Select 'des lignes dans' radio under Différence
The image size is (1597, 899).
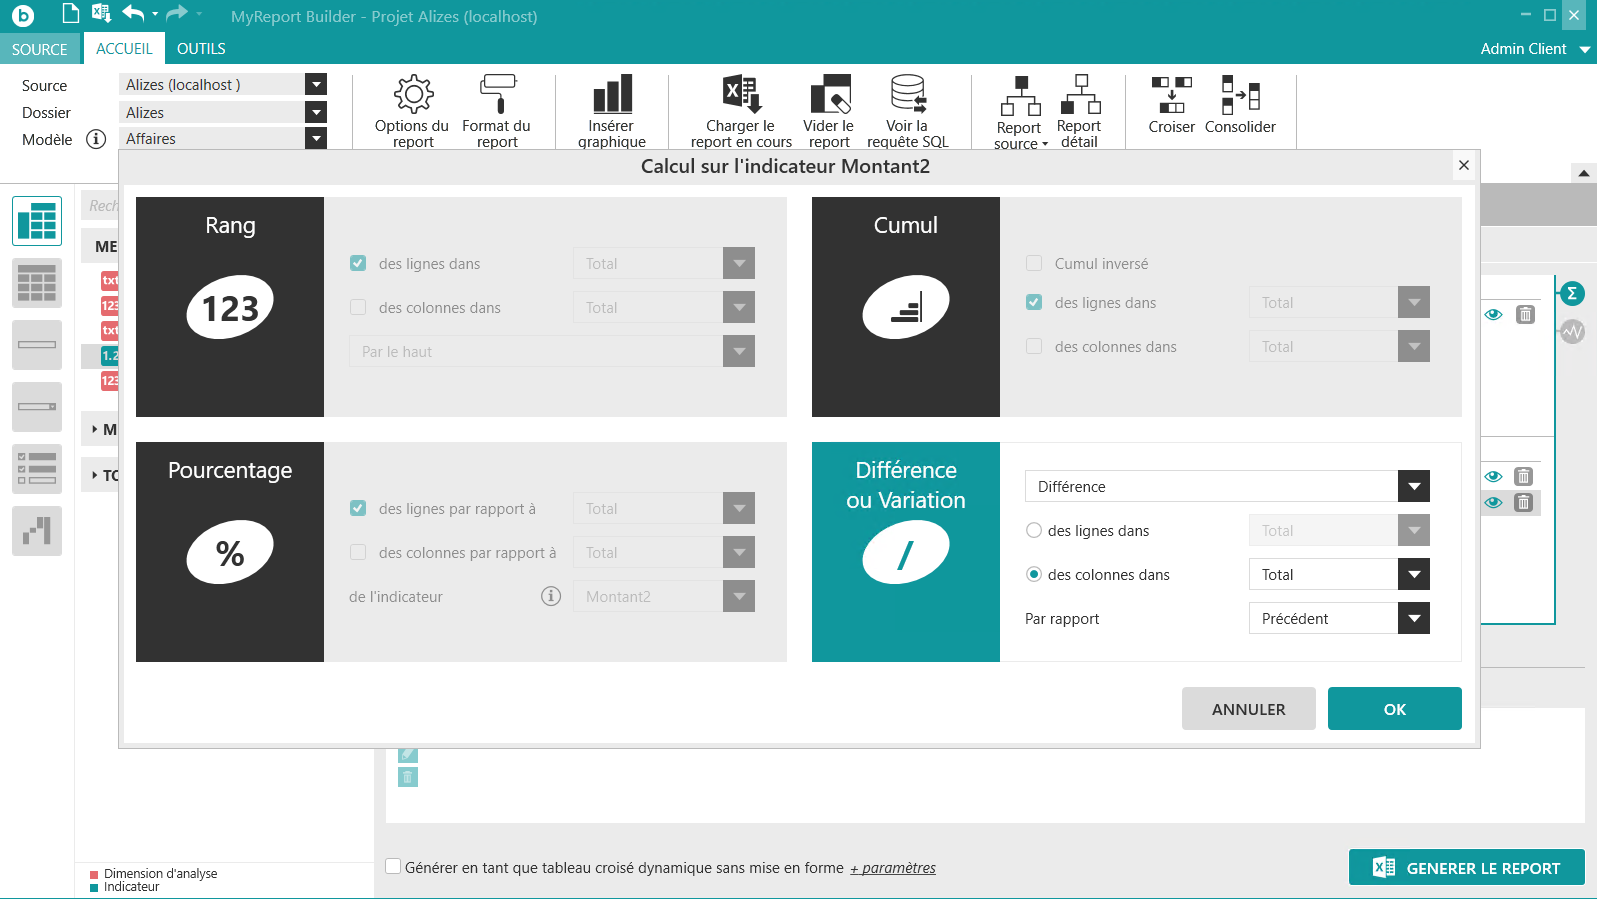coord(1034,531)
